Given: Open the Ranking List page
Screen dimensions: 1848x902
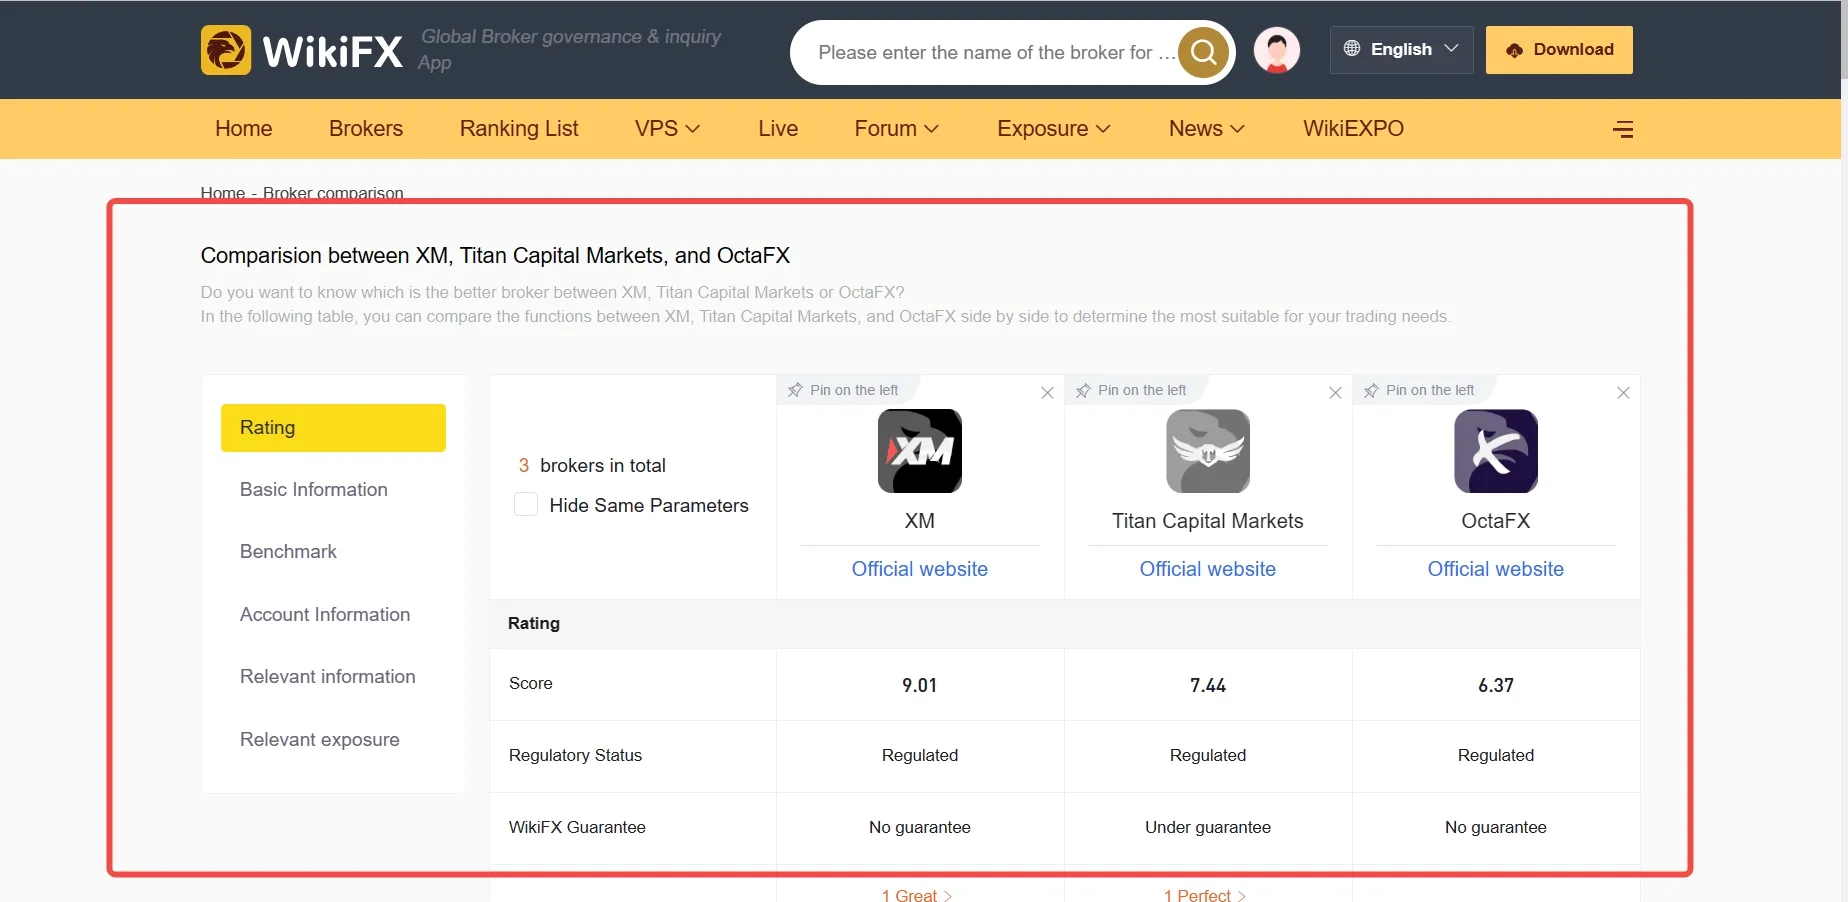Looking at the screenshot, I should (x=519, y=129).
